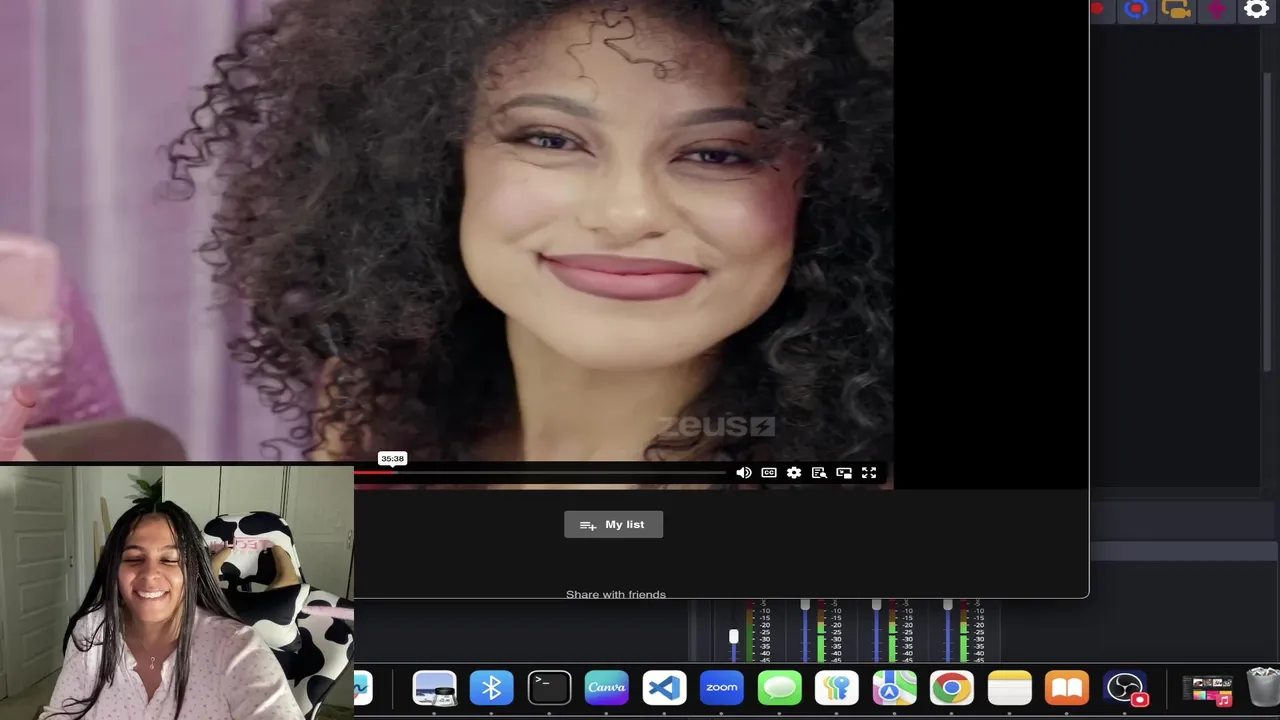Click the webcam overlay thumbnail
Image resolution: width=1280 pixels, height=720 pixels.
click(x=177, y=592)
